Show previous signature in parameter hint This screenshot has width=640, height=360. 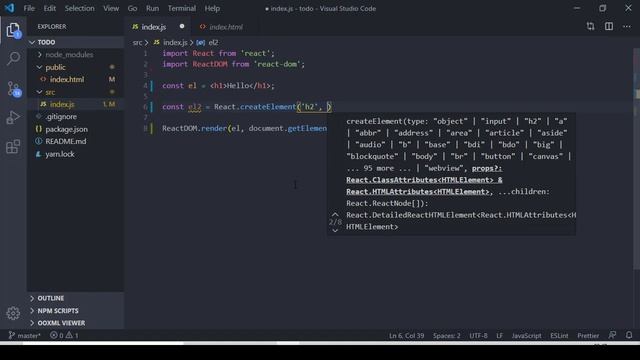335,214
